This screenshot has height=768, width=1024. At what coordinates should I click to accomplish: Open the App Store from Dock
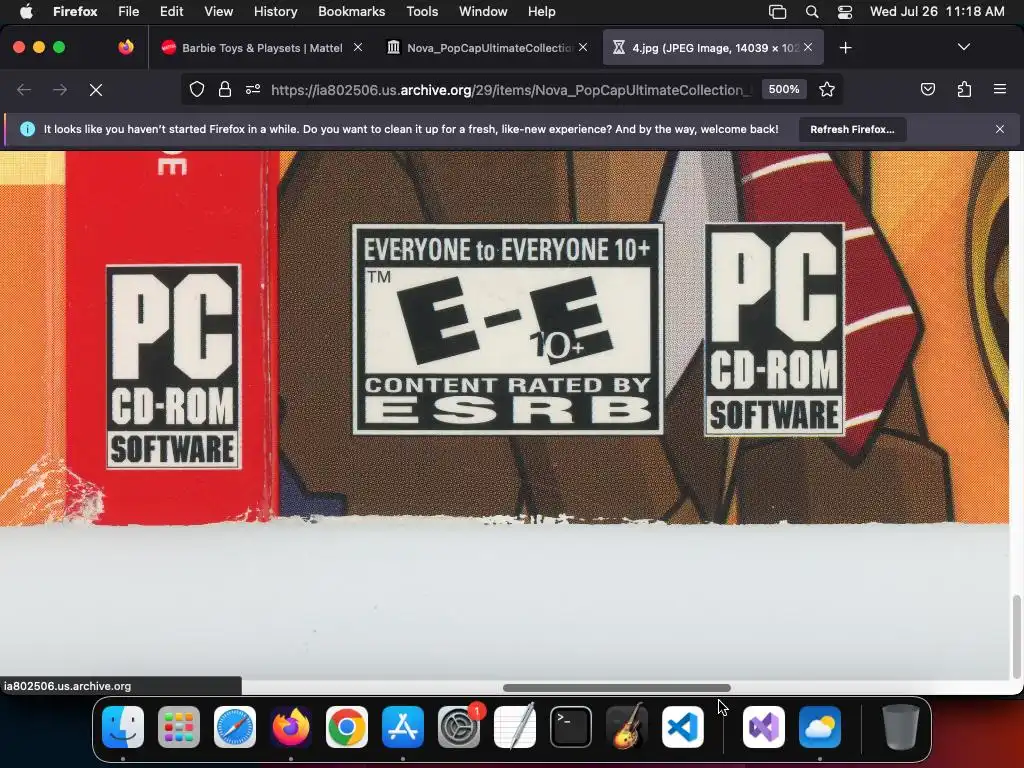pos(403,727)
